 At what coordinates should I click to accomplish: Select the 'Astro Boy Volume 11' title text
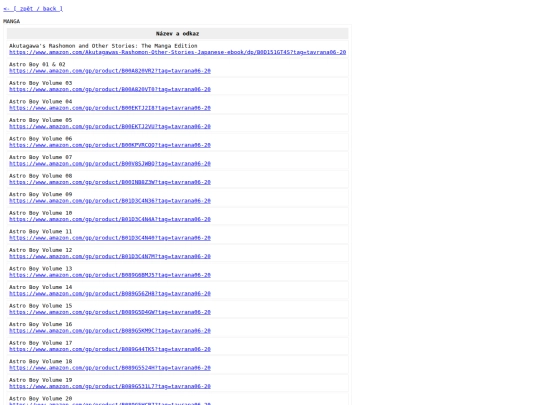pyautogui.click(x=41, y=232)
